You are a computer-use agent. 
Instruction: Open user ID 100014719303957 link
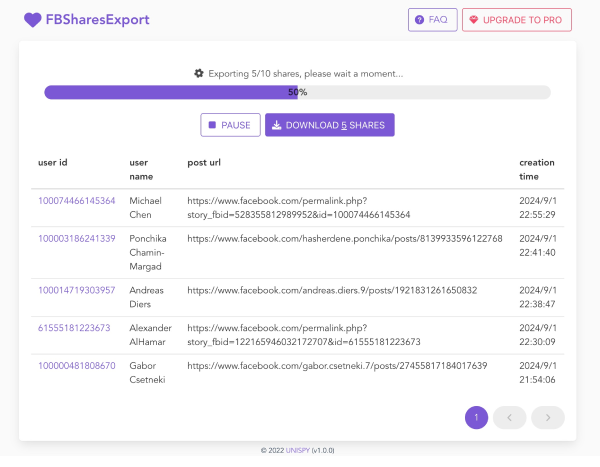coord(76,290)
